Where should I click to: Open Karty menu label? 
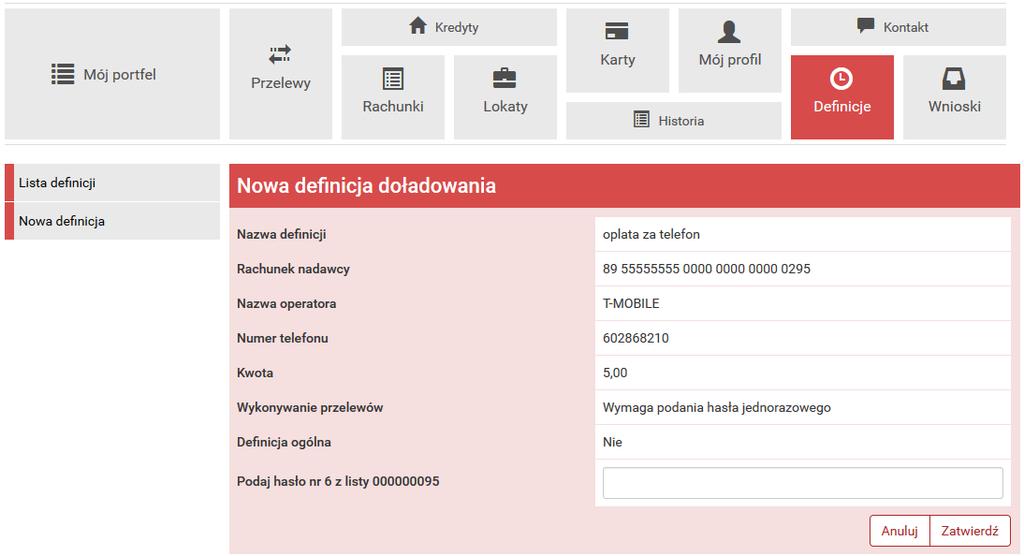(618, 59)
